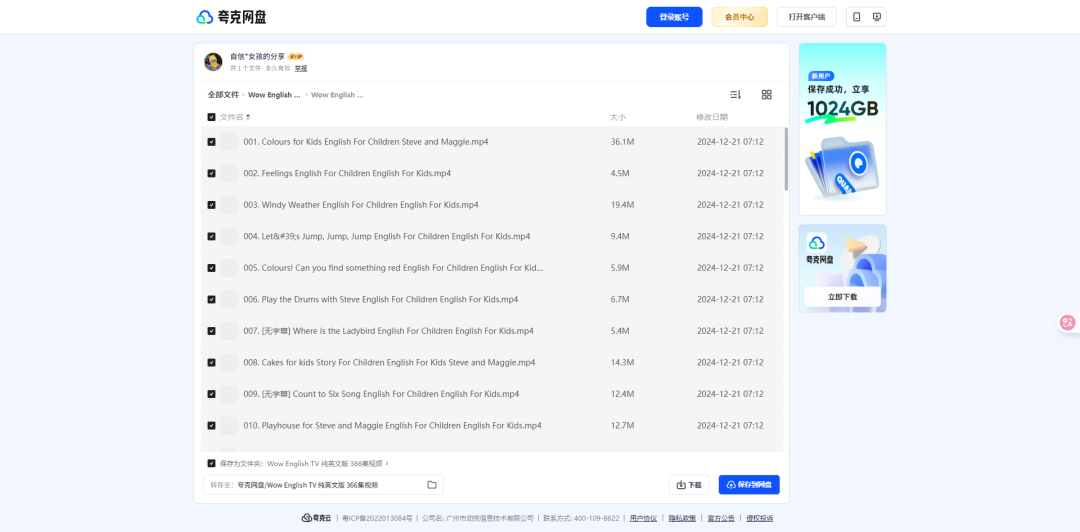Screen dimensions: 1080x532
Task: Uncheck 005. Colours! Can you find file
Action: (211, 268)
